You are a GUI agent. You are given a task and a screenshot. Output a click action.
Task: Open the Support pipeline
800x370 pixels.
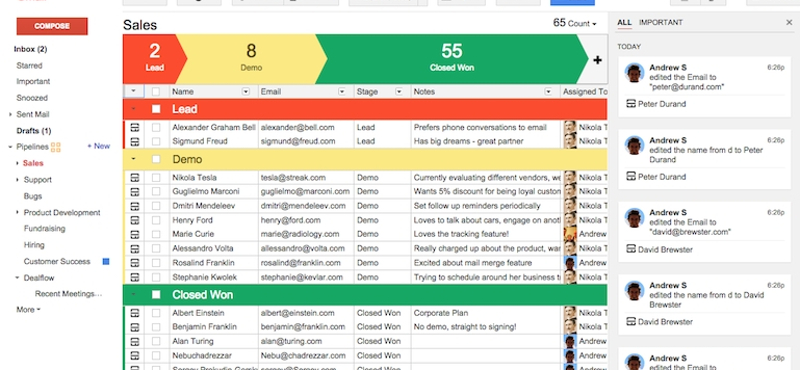pos(38,180)
